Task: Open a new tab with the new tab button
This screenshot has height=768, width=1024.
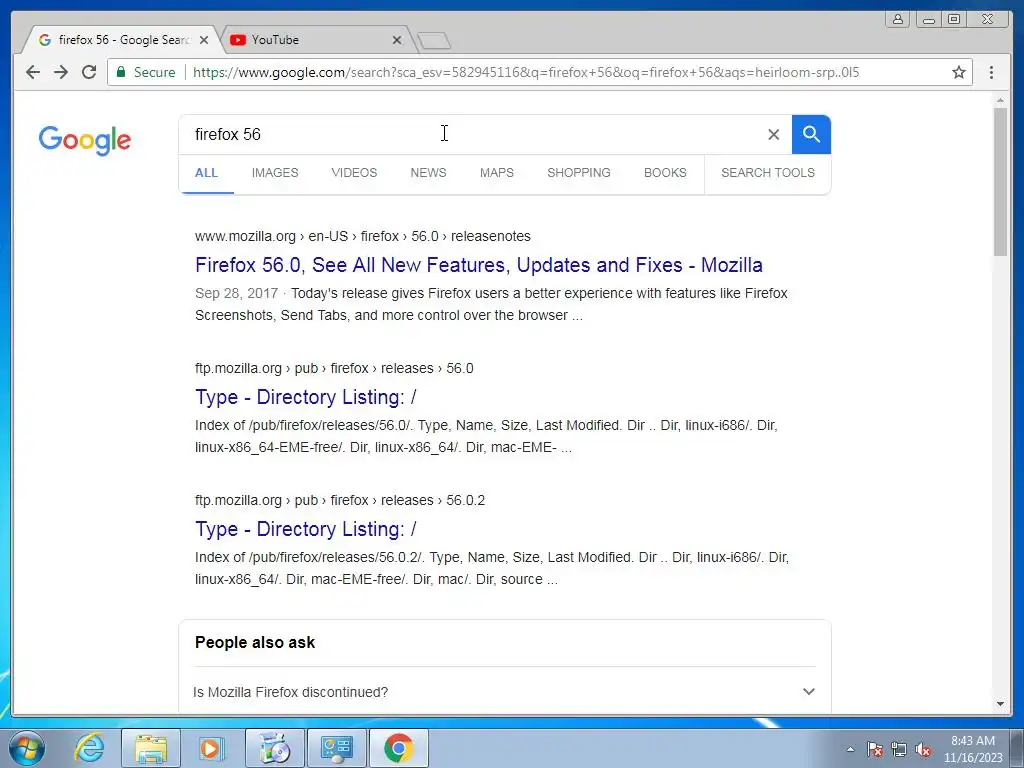Action: point(434,41)
